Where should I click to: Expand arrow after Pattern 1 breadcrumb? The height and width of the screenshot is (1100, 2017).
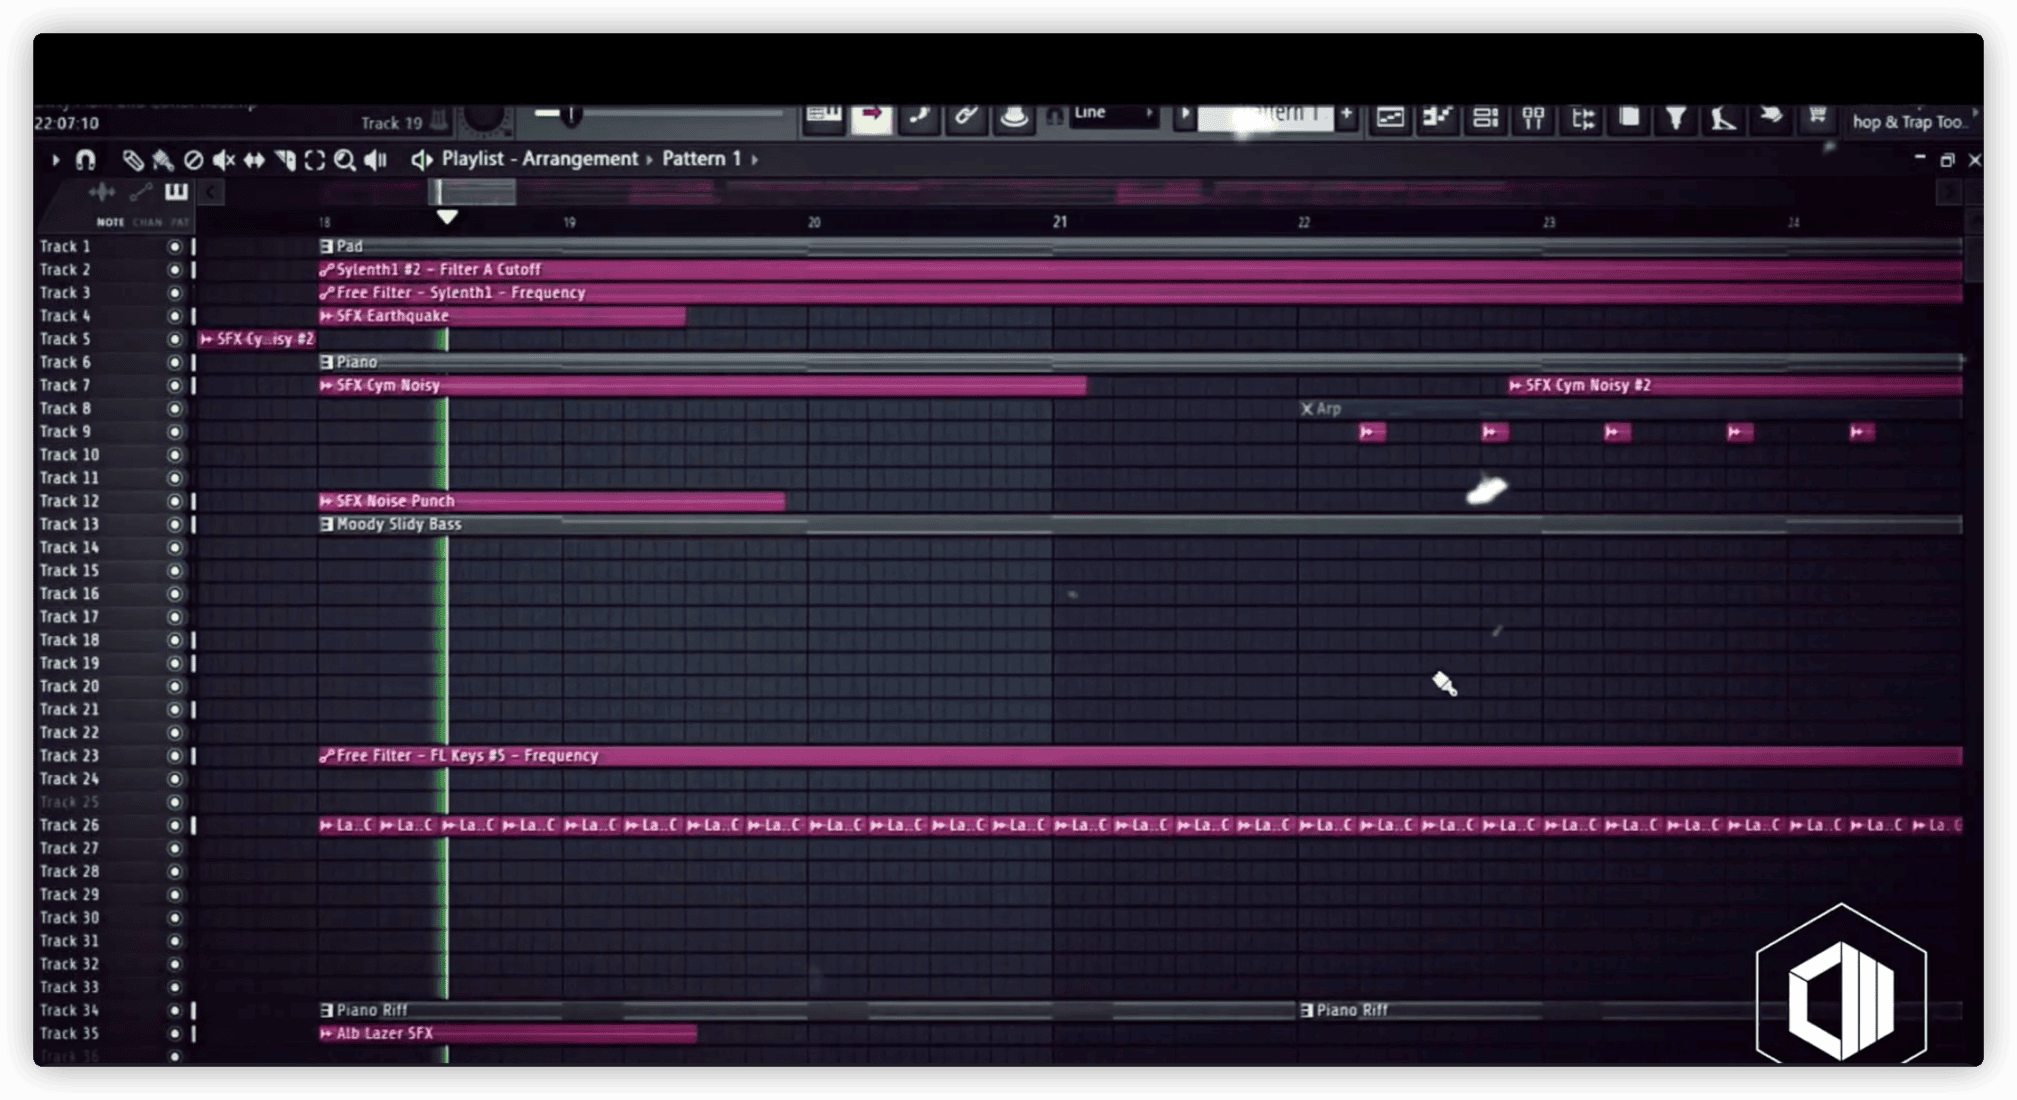[x=755, y=159]
